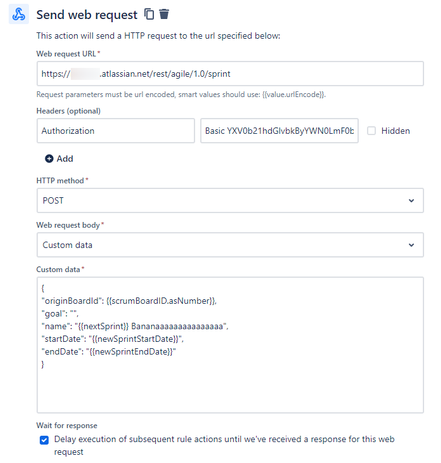Open the POST method dropdown field
Viewport: 441px width, 463px height.
pos(230,200)
